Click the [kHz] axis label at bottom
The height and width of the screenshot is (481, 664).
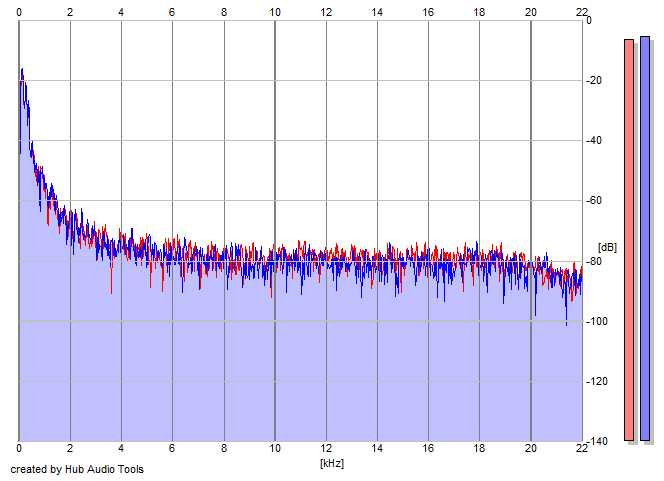[x=332, y=463]
